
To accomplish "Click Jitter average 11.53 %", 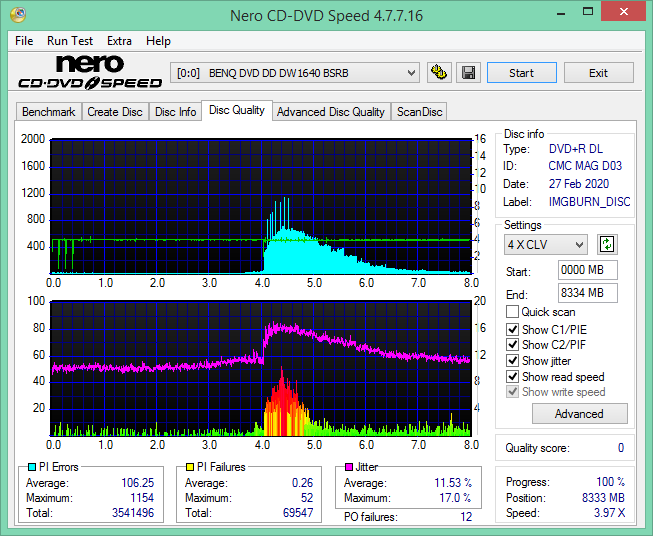I will [x=453, y=483].
